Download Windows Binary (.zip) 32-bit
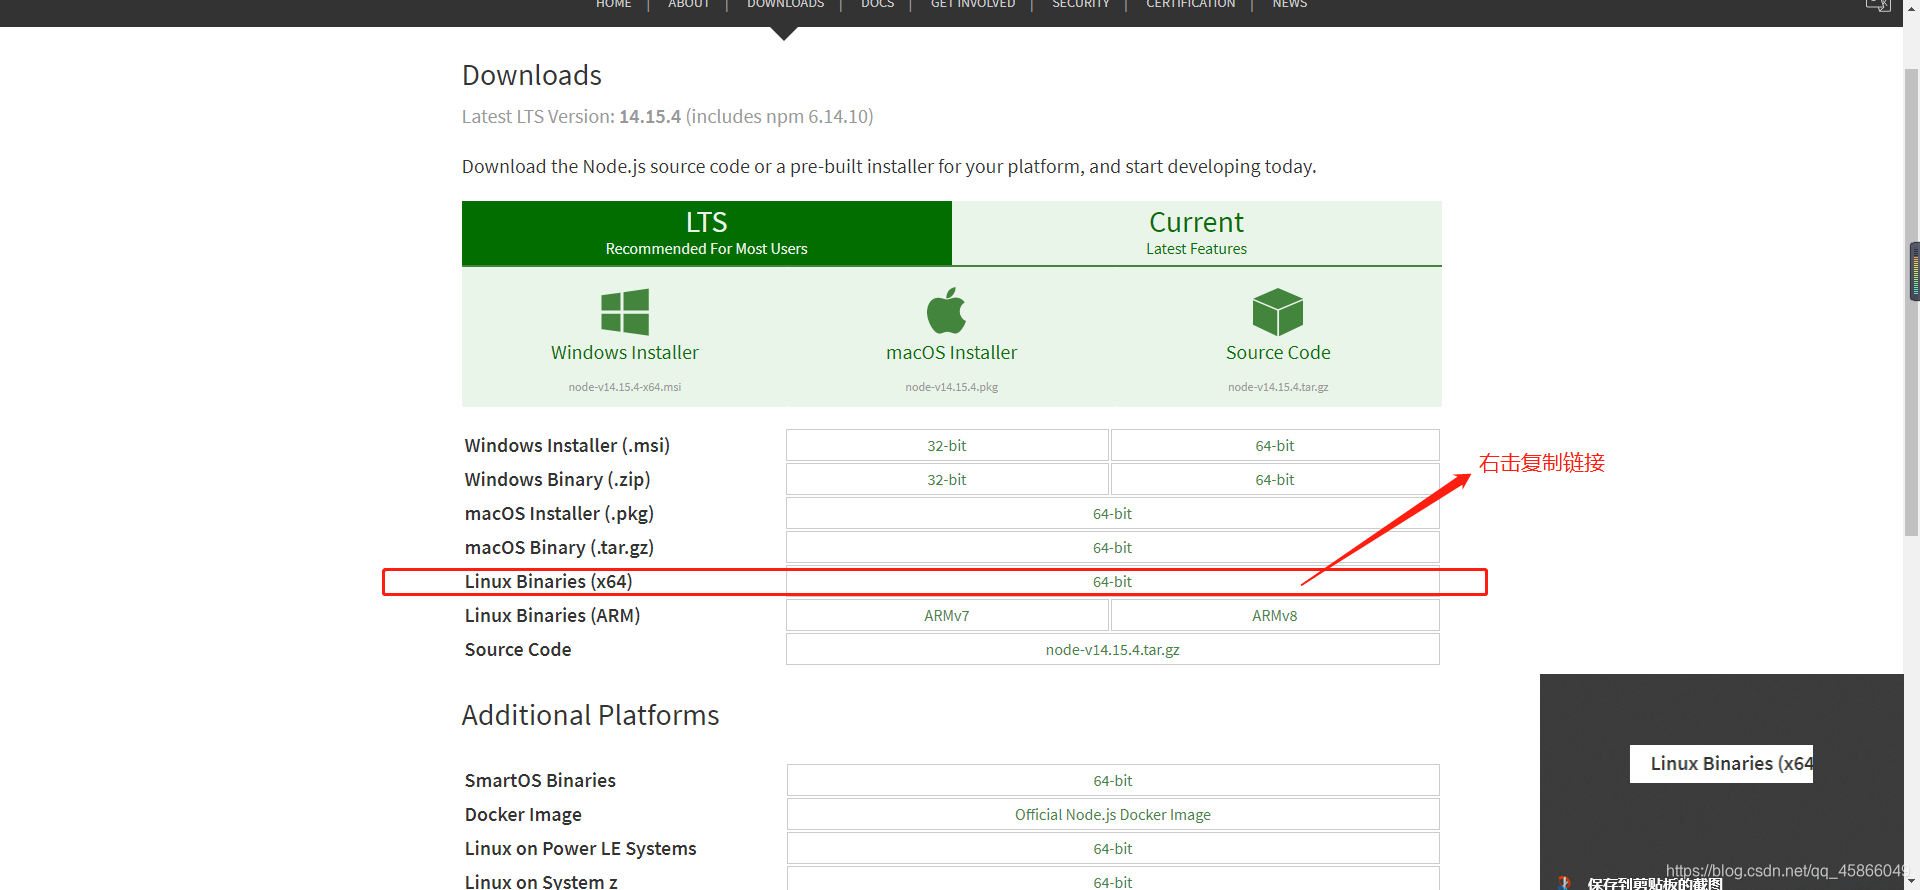 pyautogui.click(x=947, y=480)
